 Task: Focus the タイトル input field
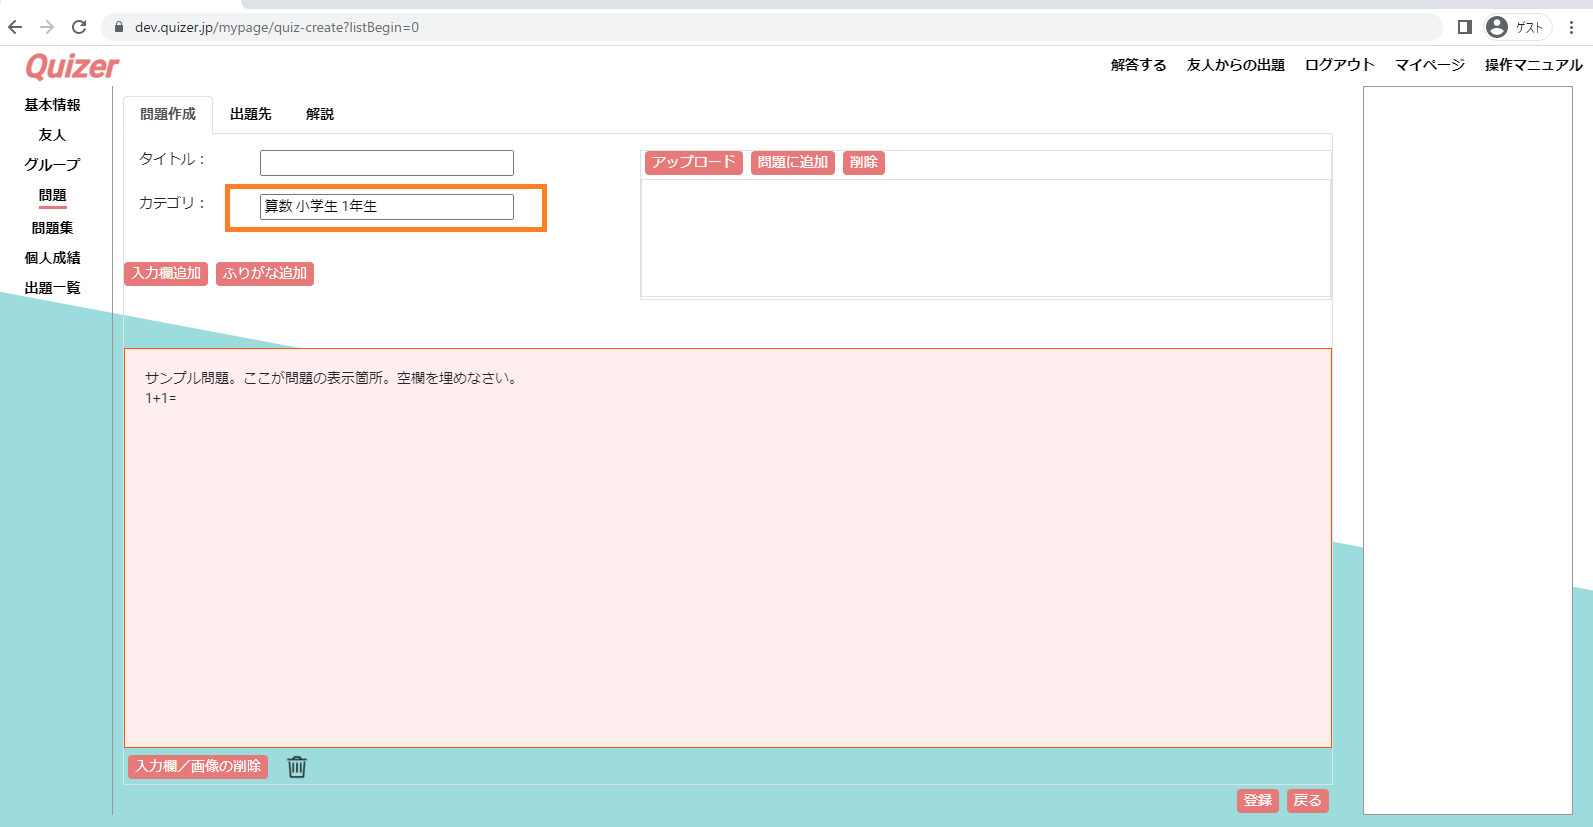387,163
